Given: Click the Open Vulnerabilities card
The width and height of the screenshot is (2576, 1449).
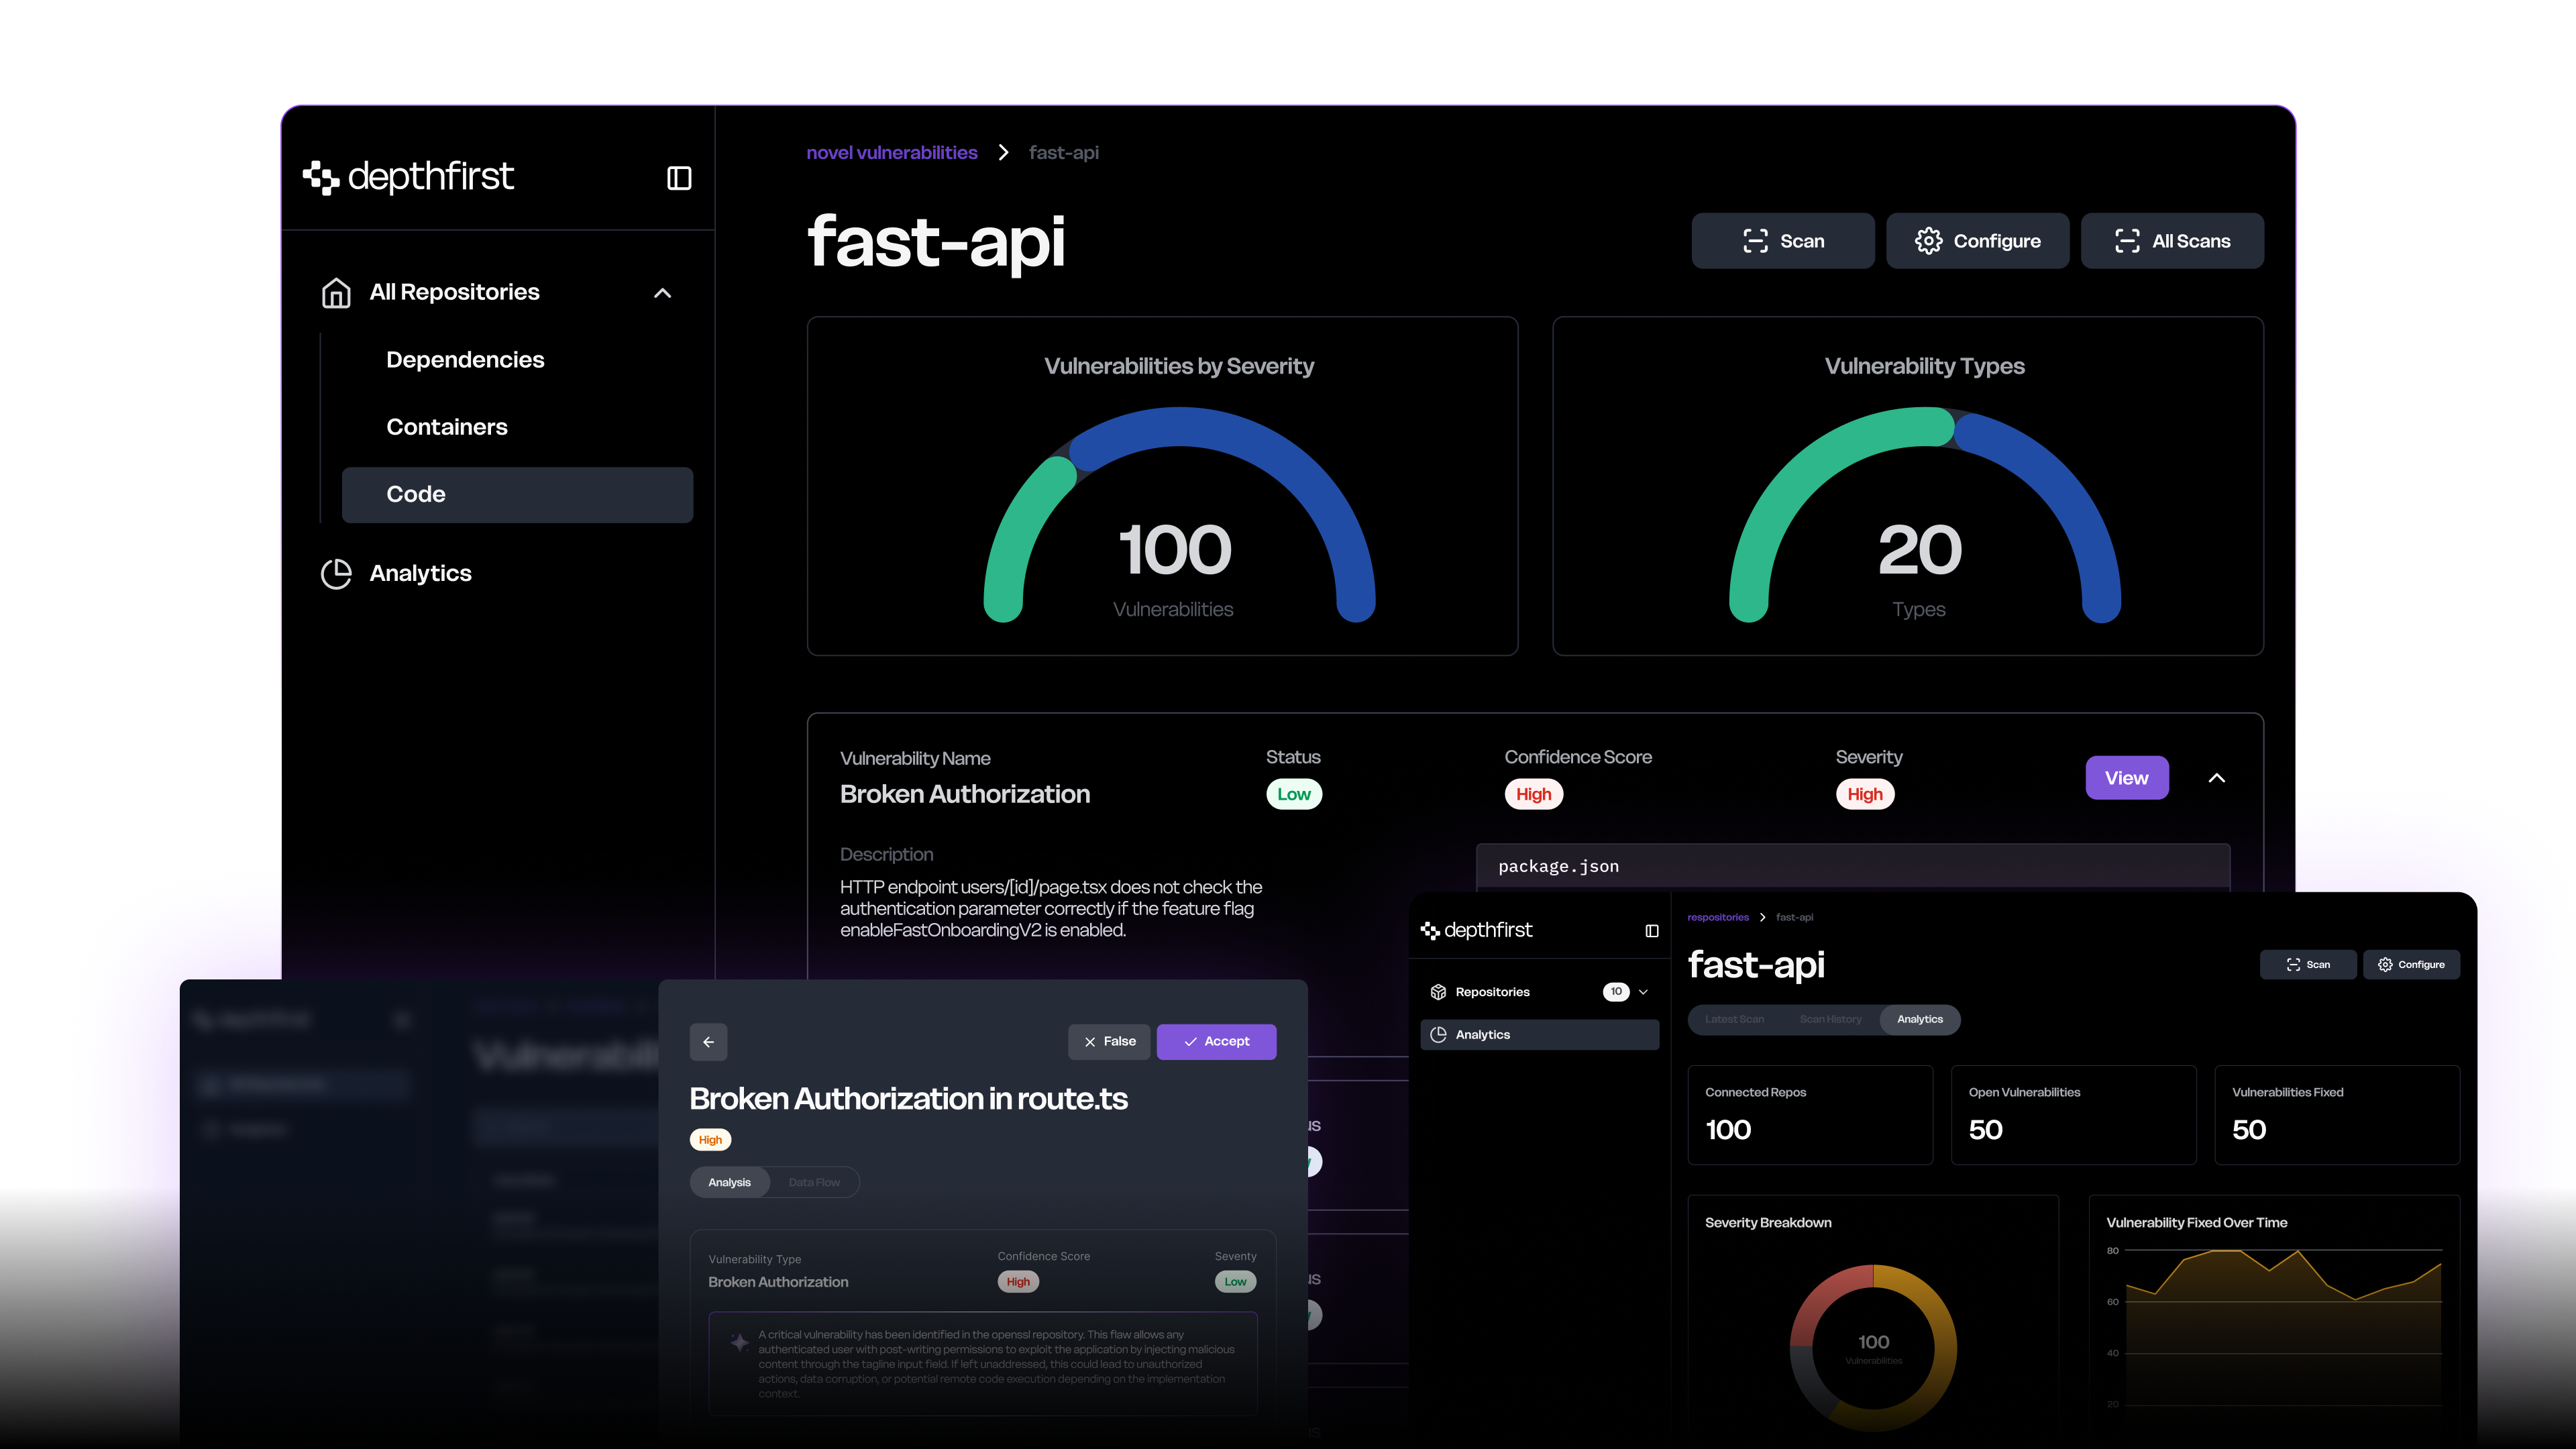Looking at the screenshot, I should (2073, 1114).
